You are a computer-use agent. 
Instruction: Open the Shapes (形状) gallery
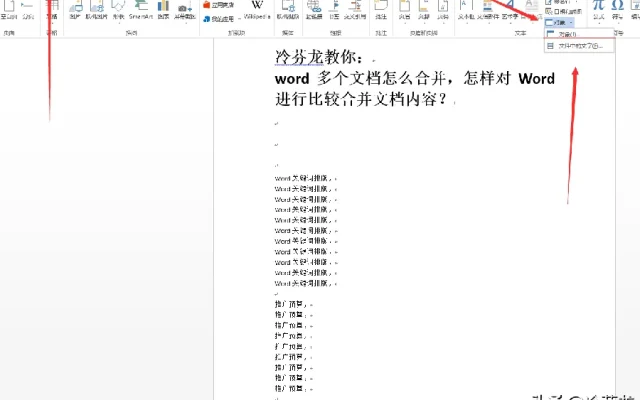(118, 10)
